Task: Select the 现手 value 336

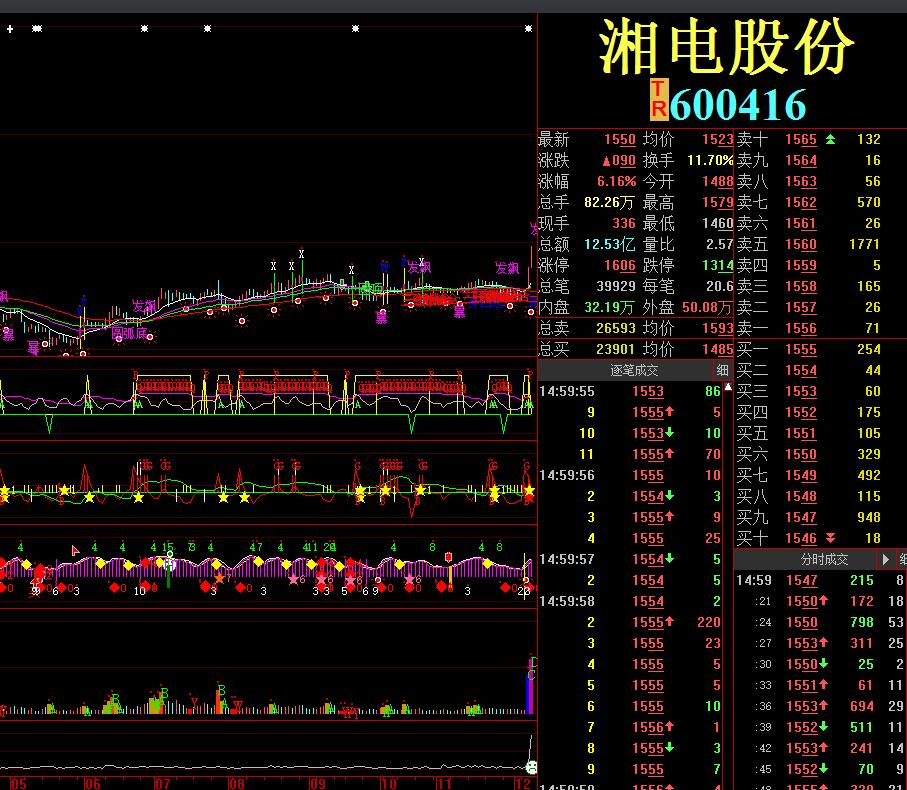Action: coord(624,223)
